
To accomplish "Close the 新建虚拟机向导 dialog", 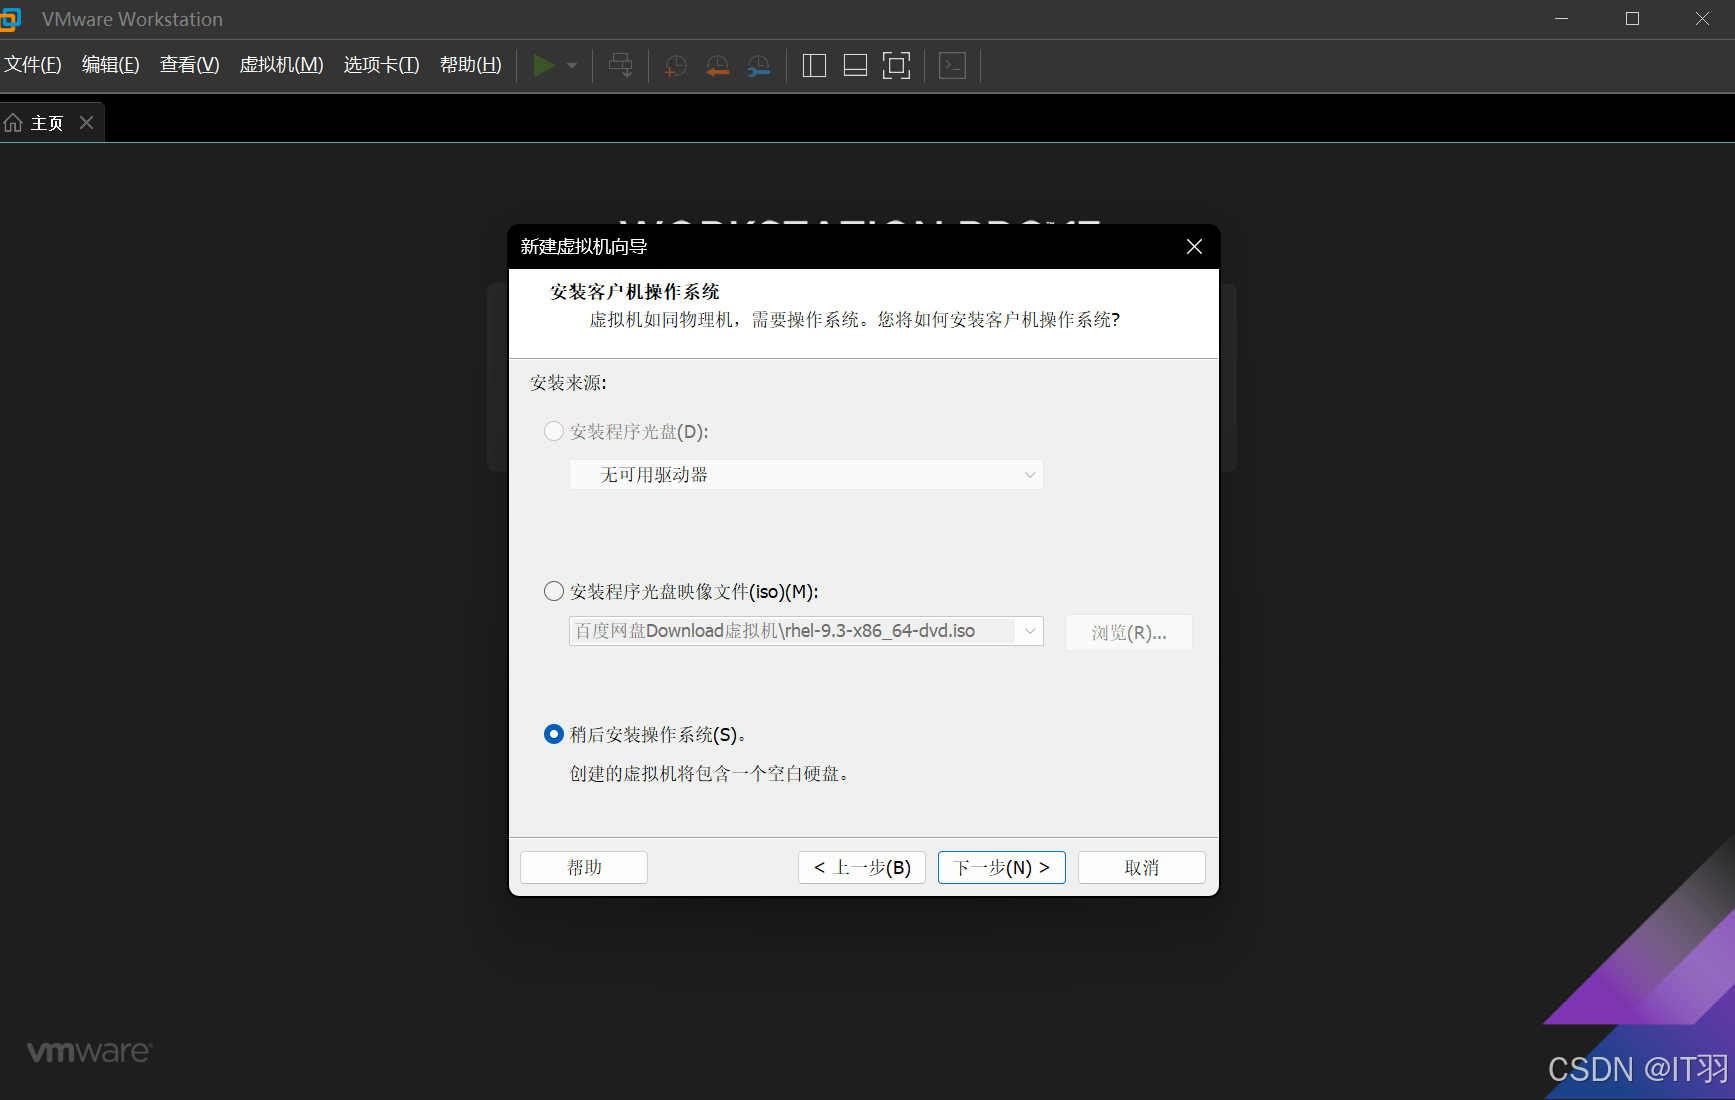I will tap(1194, 247).
